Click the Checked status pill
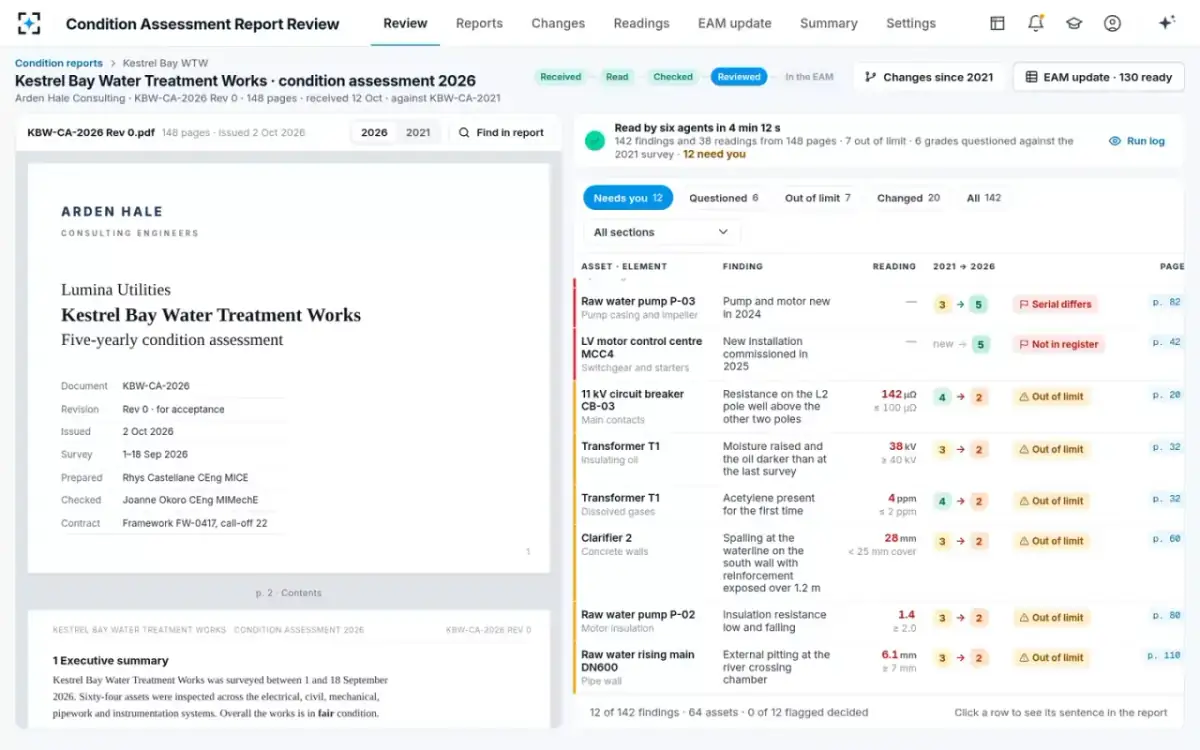 [673, 77]
